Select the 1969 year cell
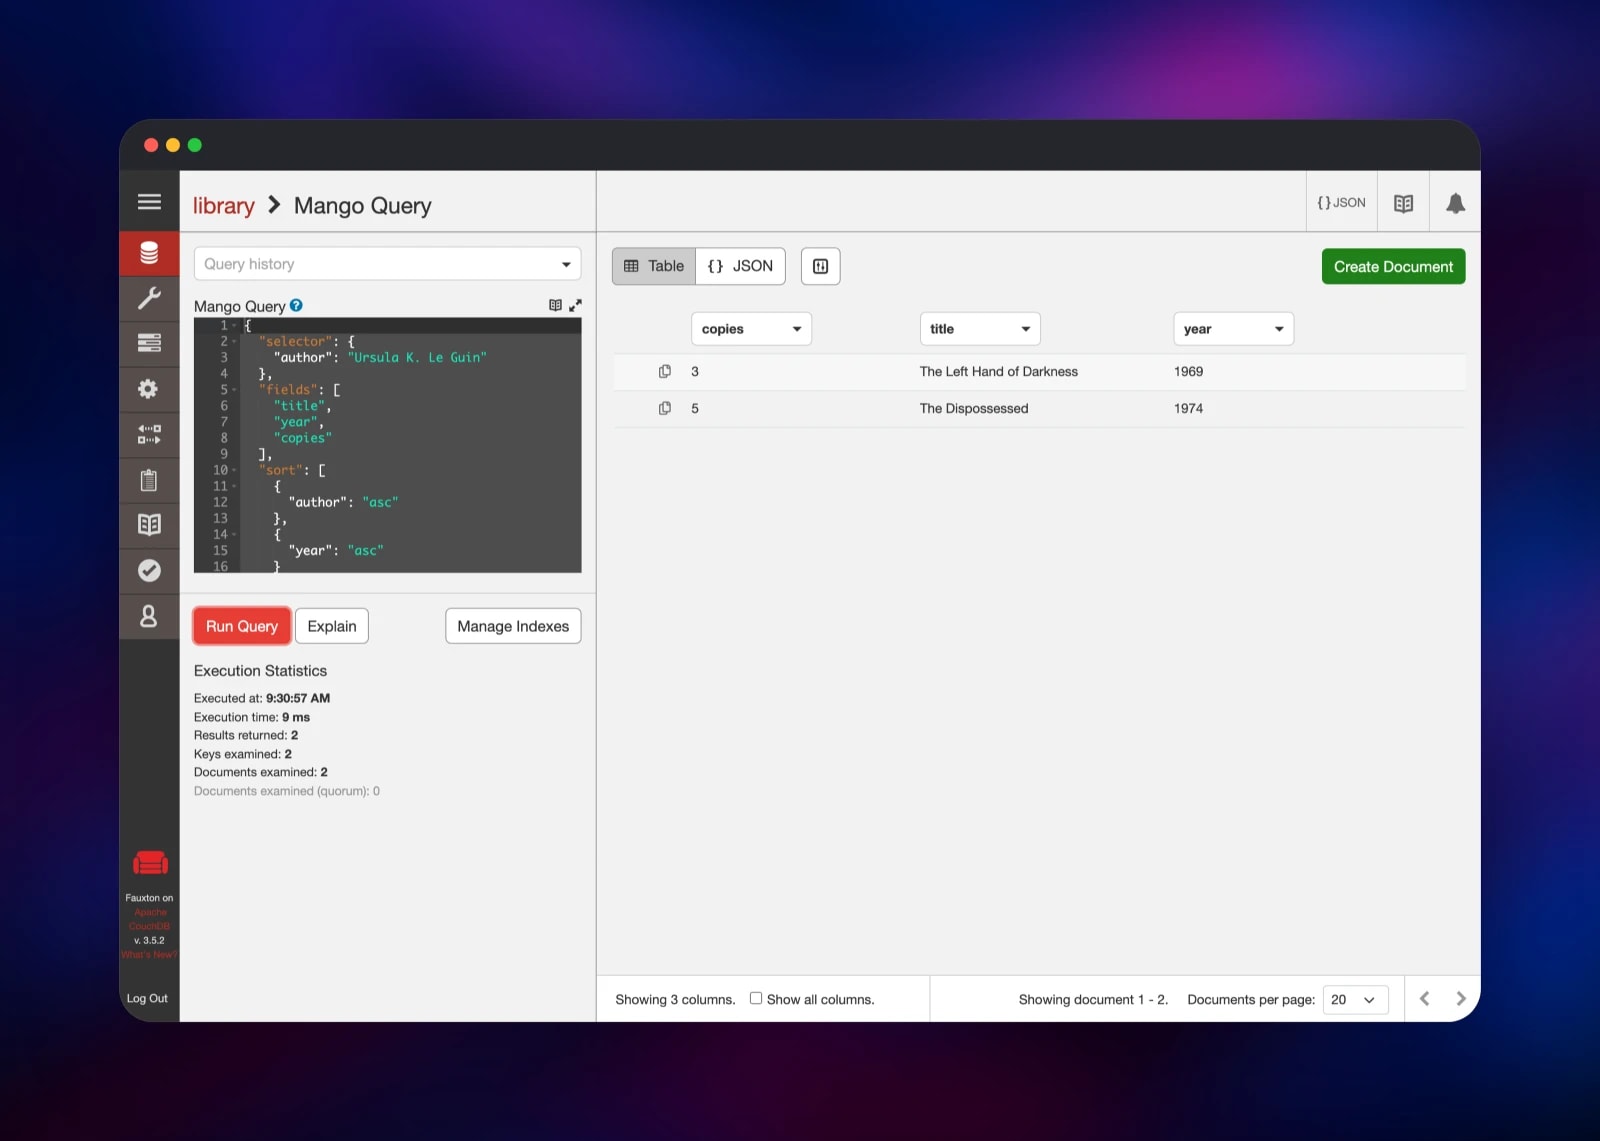The image size is (1600, 1141). click(x=1188, y=372)
